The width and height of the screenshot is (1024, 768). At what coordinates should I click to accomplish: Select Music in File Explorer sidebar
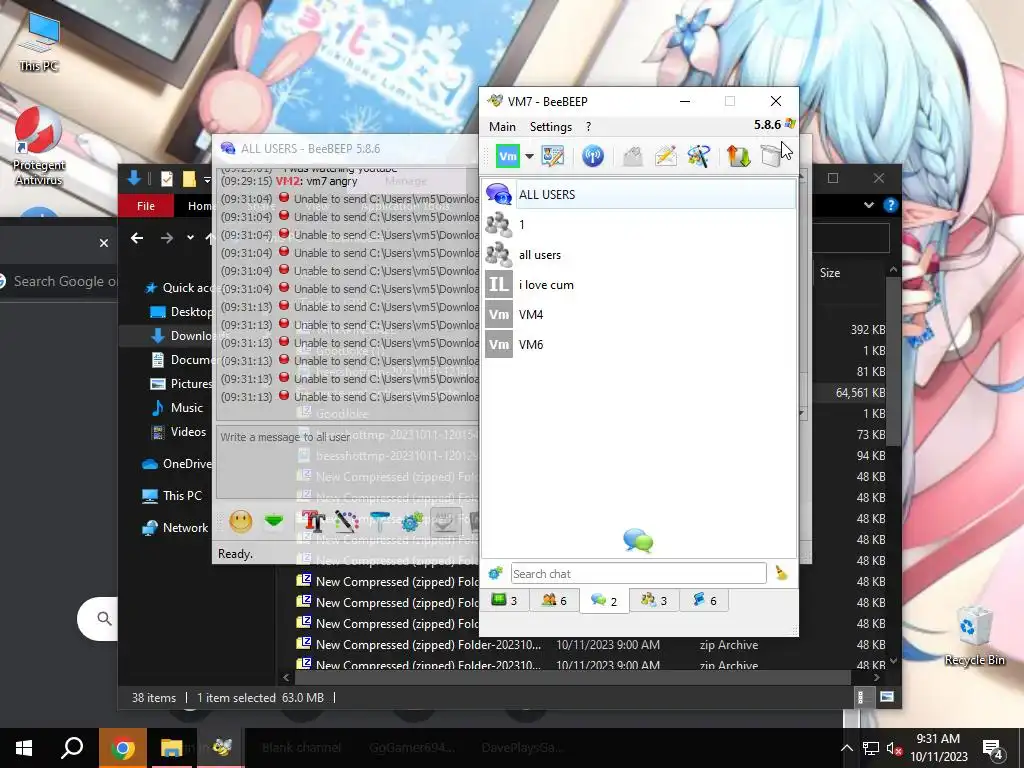[177, 408]
